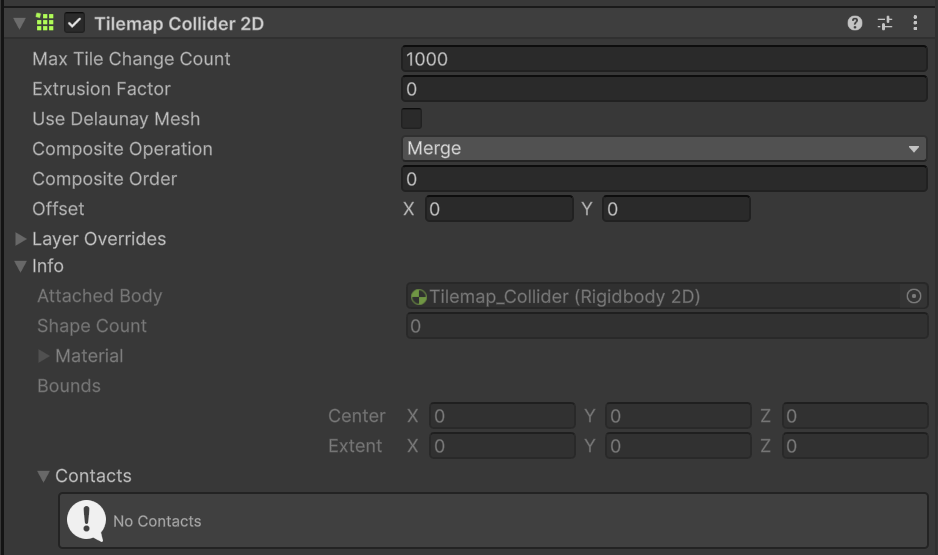
Task: Open the Composite Operation dropdown
Action: [x=664, y=149]
